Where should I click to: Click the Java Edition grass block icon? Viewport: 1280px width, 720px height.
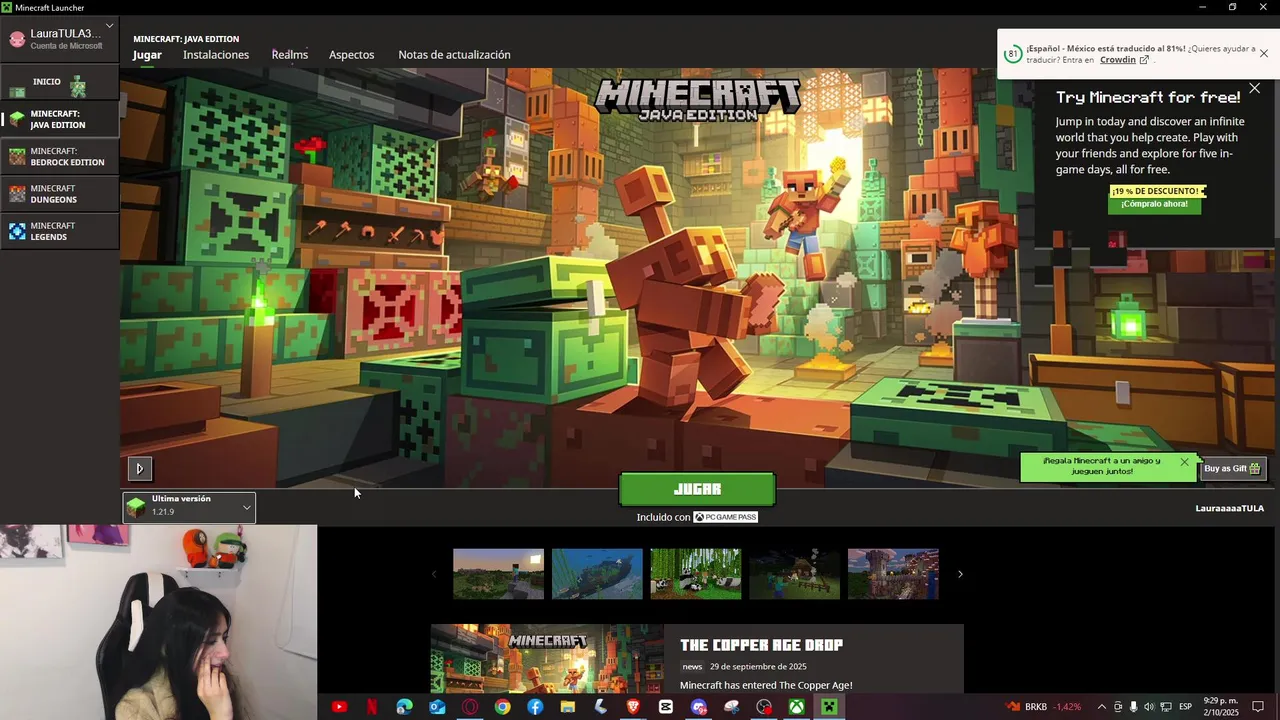(17, 120)
